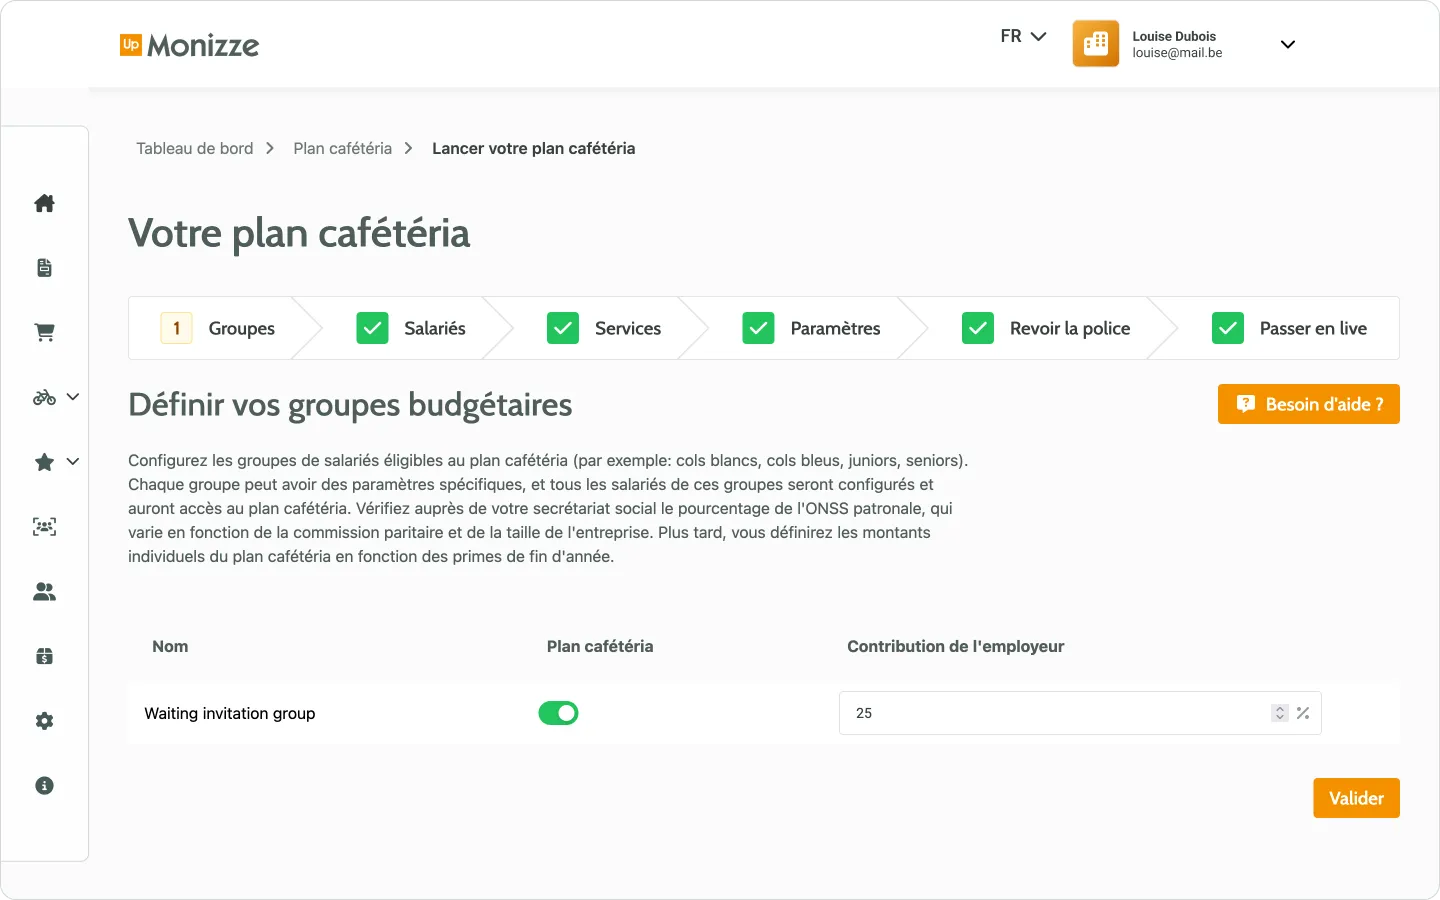The image size is (1440, 900).
Task: Disable the Waiting invitation group plan cafétéria toggle
Action: (558, 713)
